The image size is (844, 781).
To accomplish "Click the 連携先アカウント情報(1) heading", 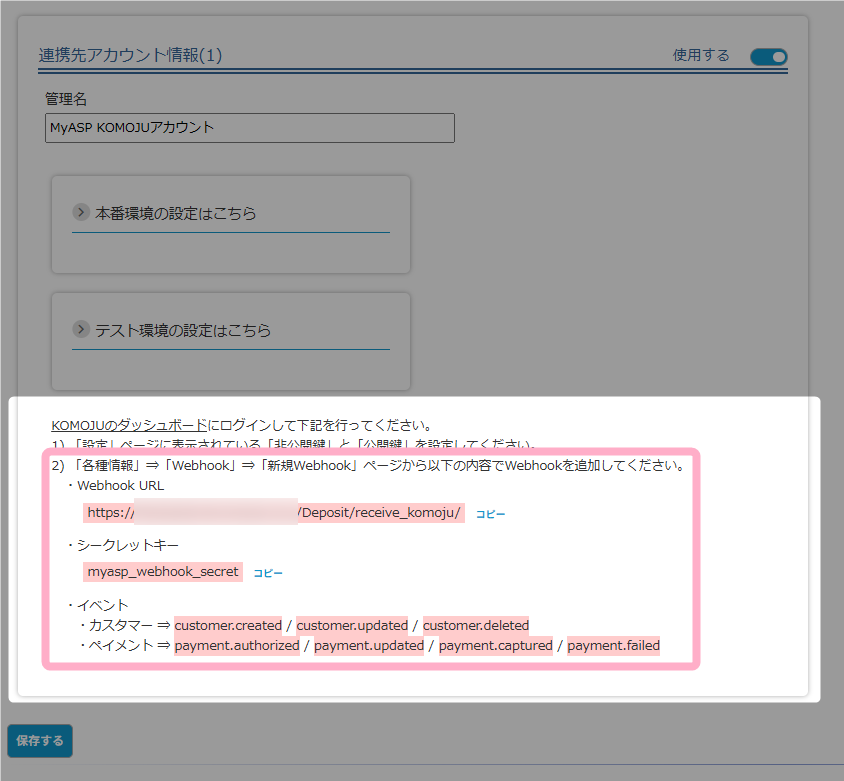I will [130, 55].
